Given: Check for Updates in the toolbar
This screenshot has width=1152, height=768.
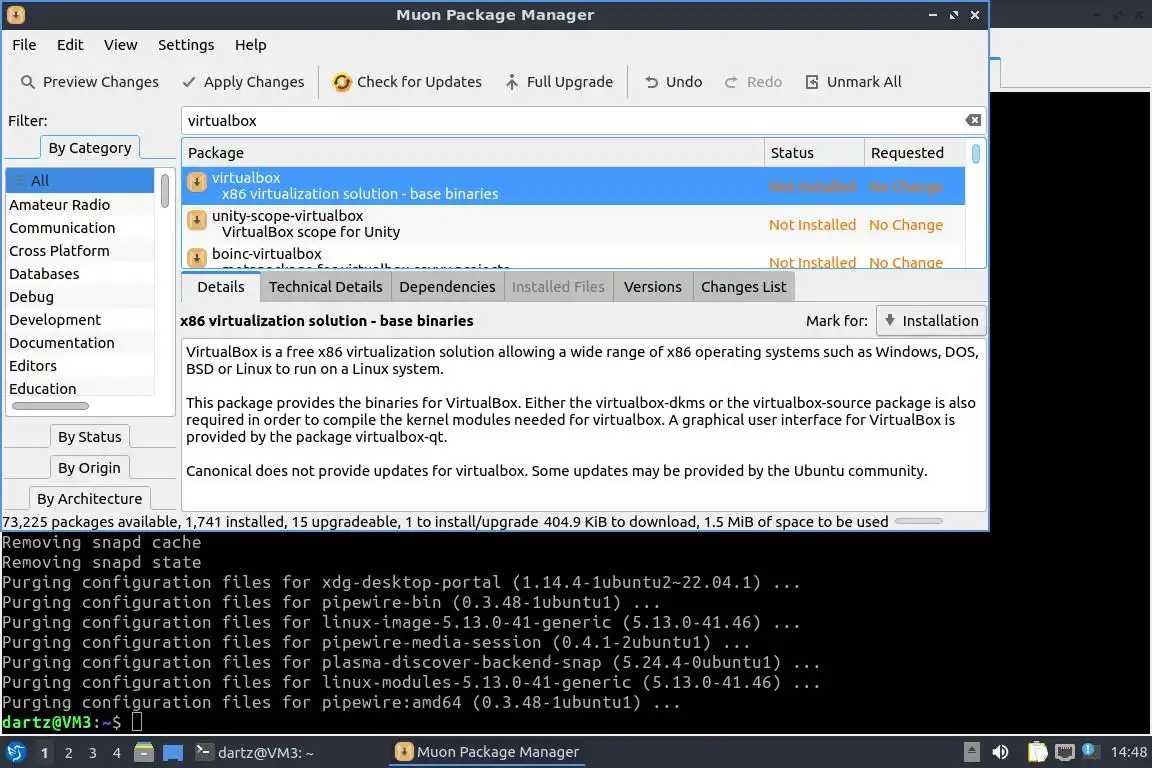Looking at the screenshot, I should pos(407,82).
